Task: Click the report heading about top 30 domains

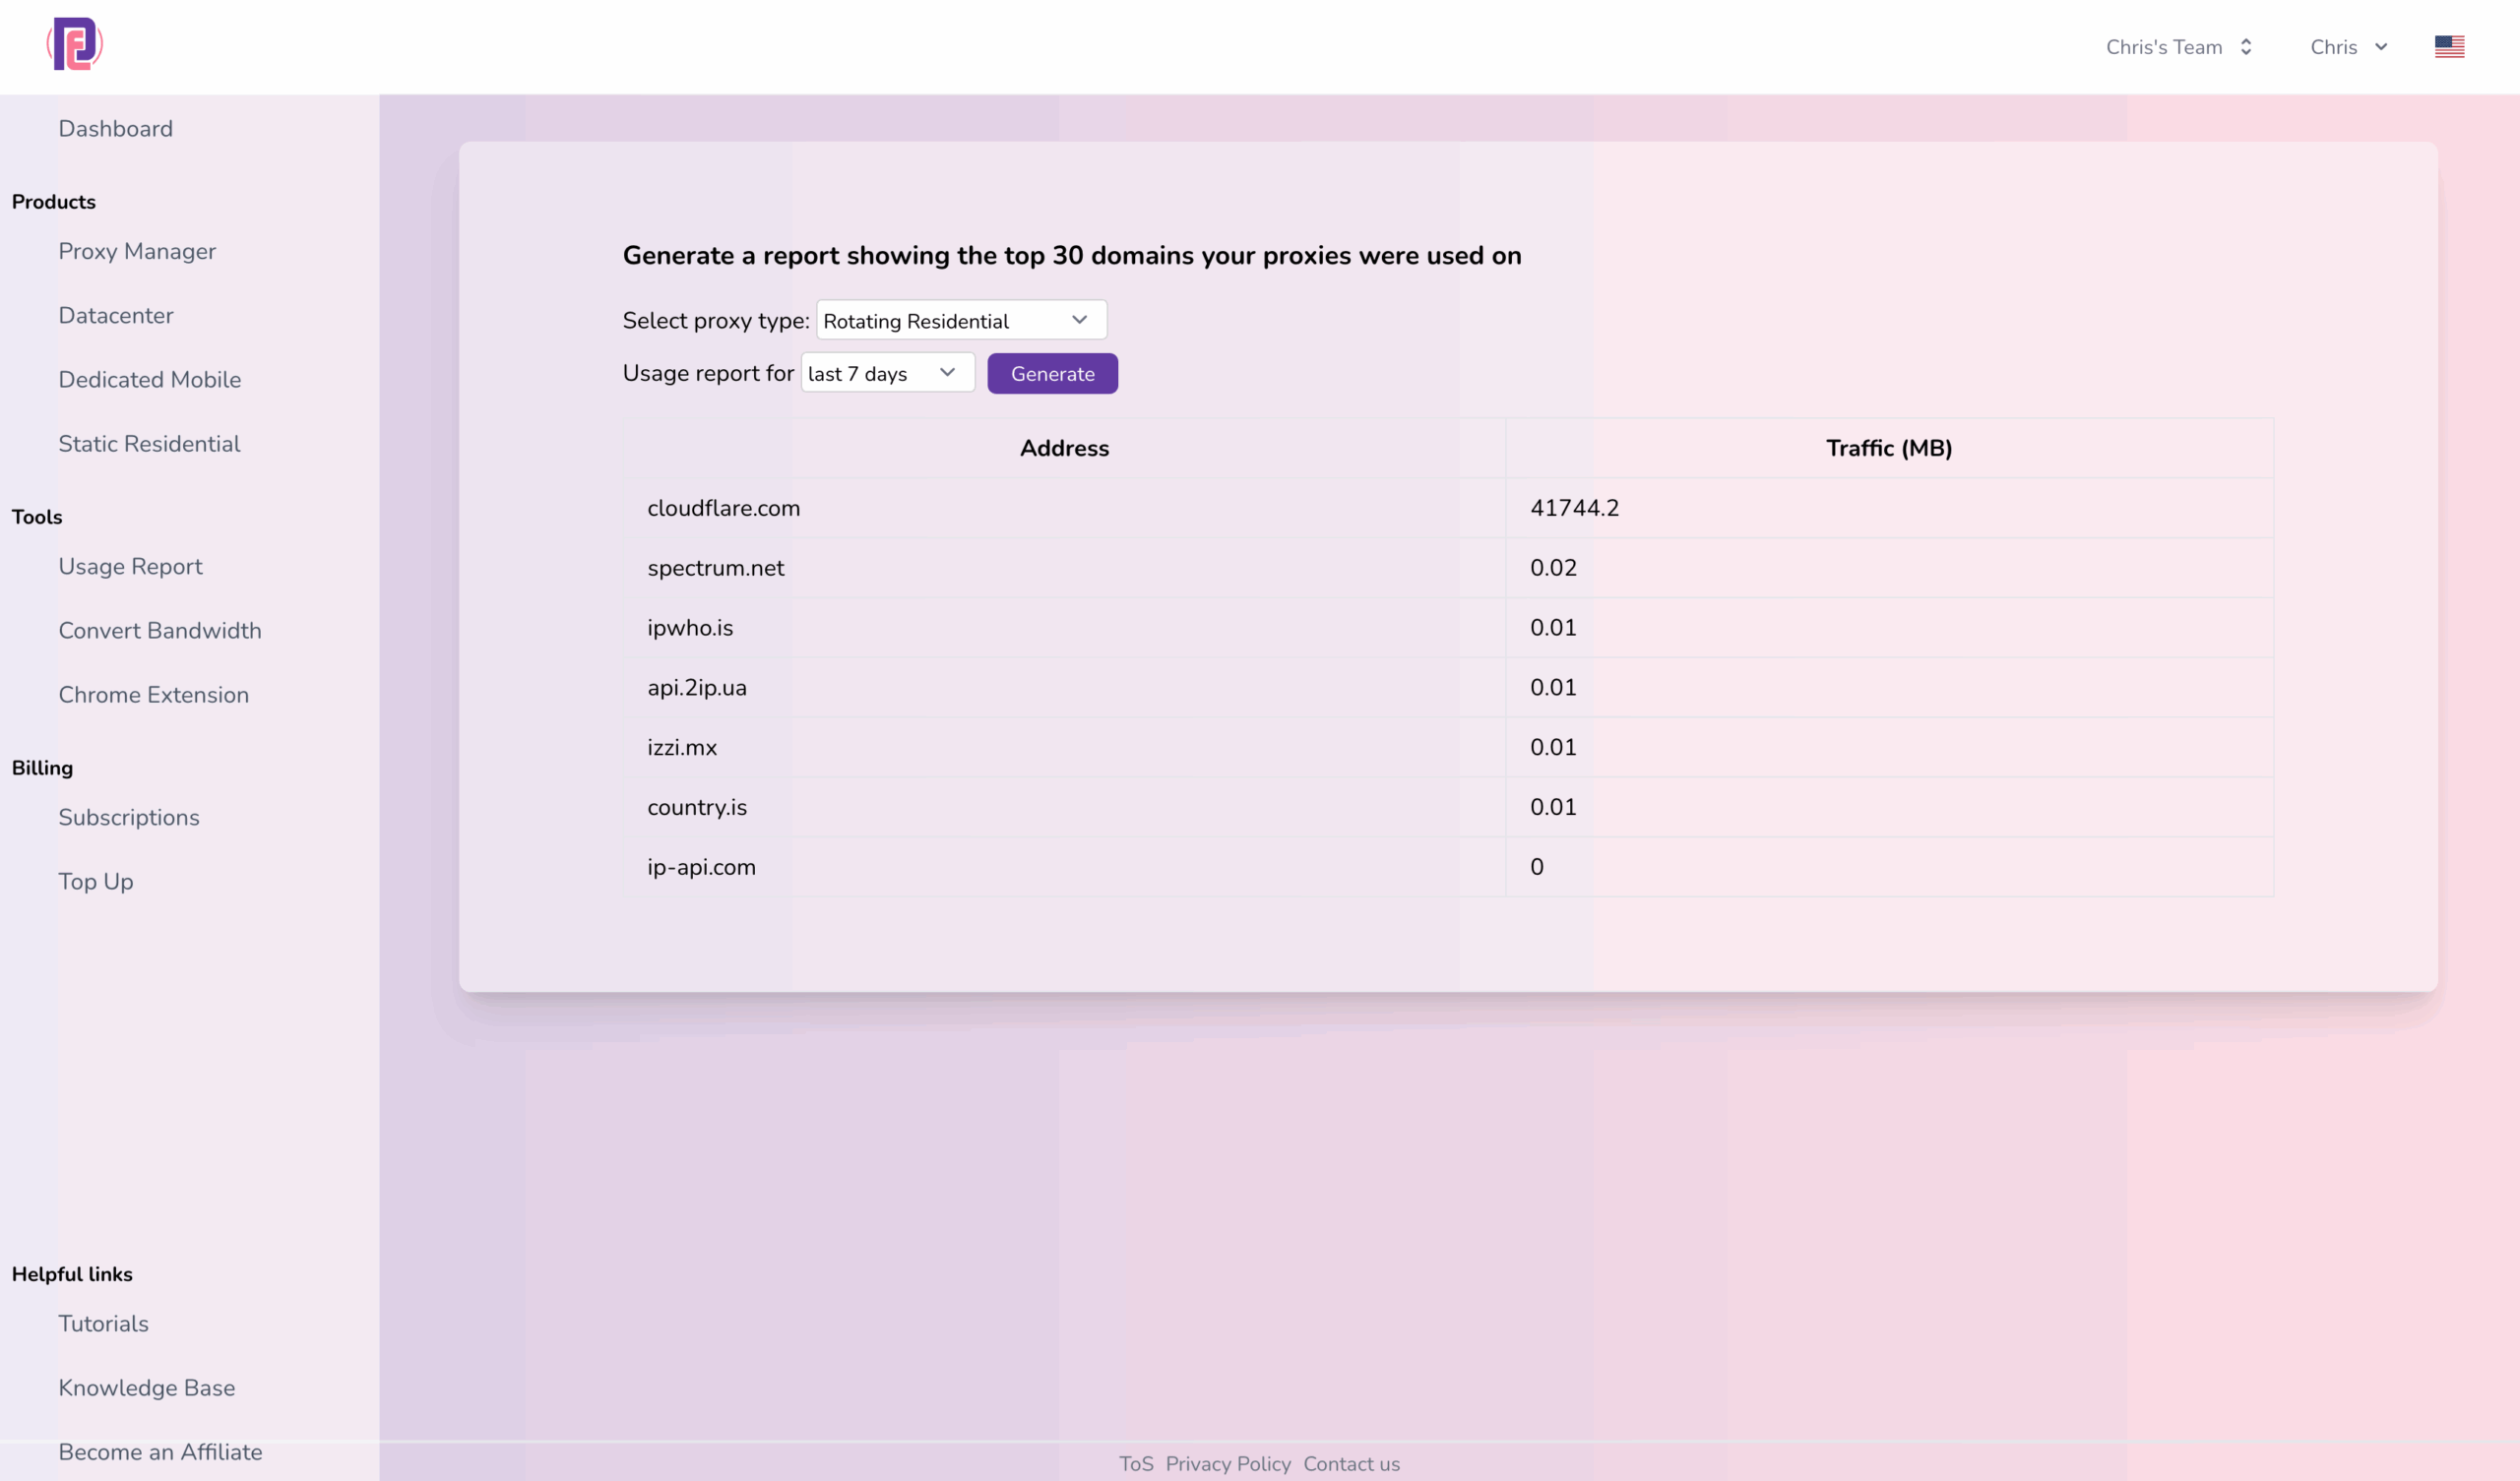Action: (1072, 256)
